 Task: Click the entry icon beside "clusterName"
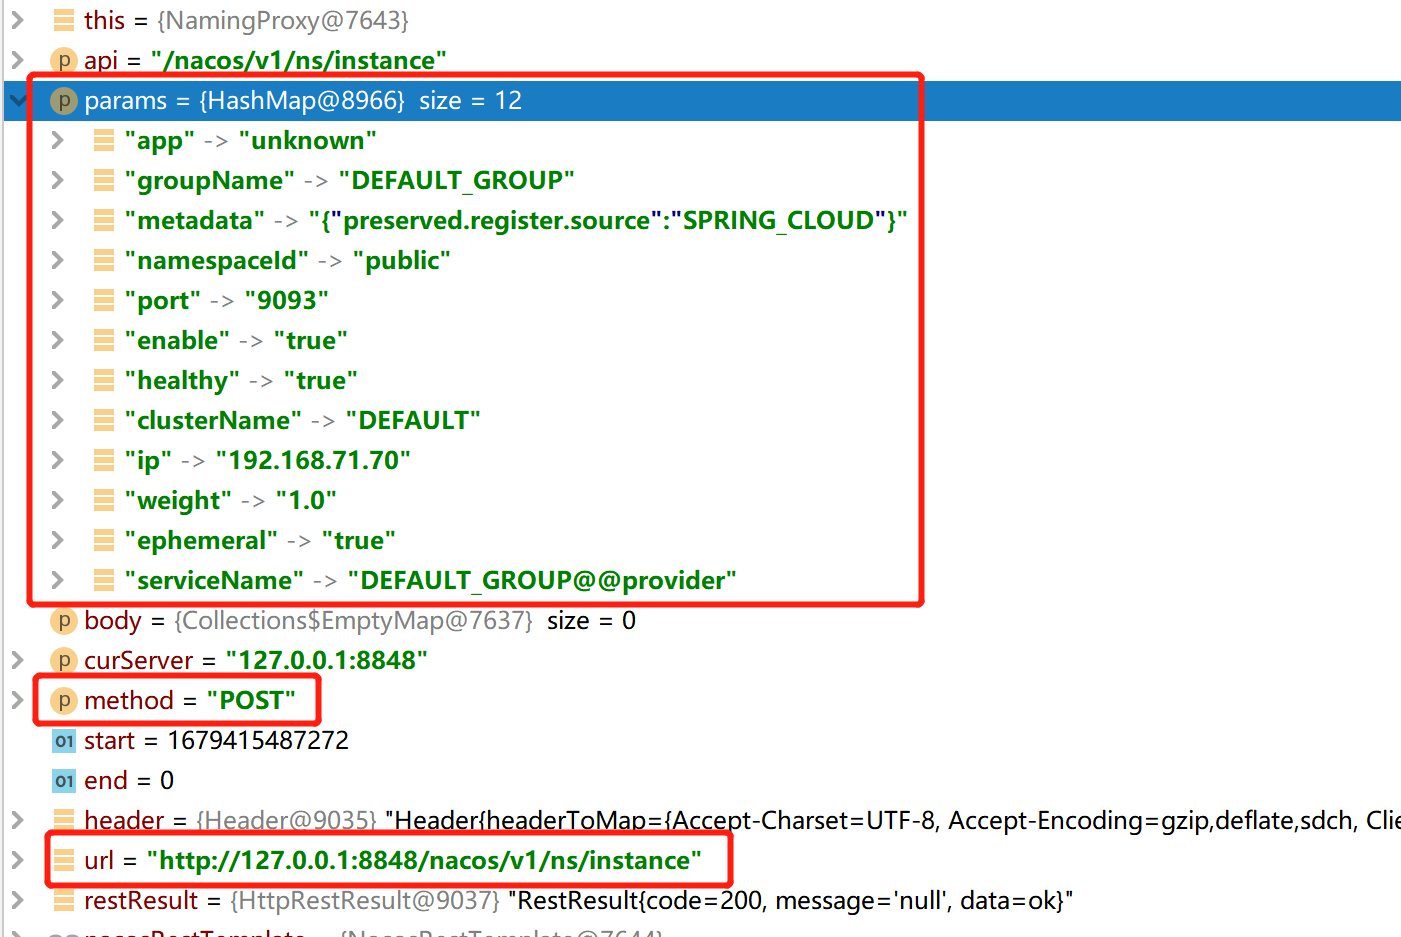(104, 420)
